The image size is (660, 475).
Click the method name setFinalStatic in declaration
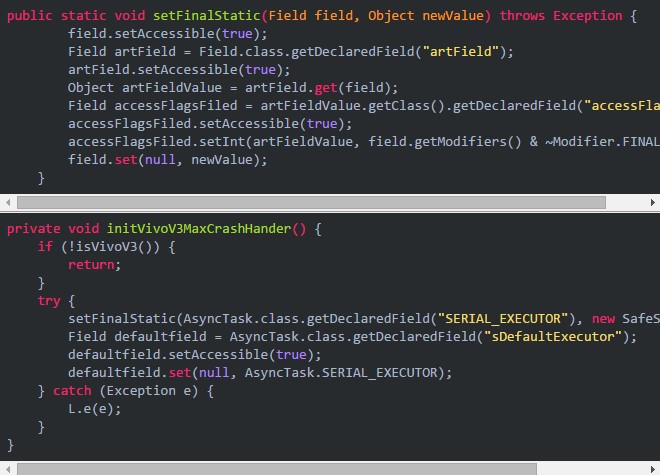point(207,16)
